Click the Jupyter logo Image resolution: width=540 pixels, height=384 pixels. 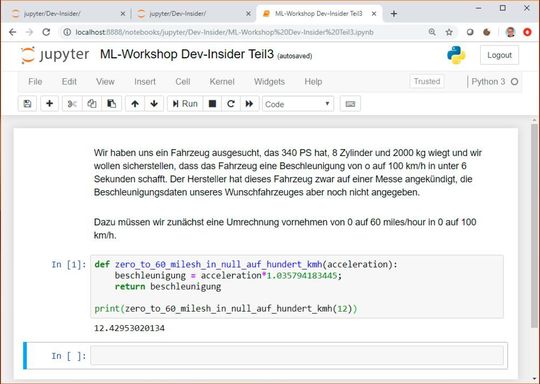(55, 55)
